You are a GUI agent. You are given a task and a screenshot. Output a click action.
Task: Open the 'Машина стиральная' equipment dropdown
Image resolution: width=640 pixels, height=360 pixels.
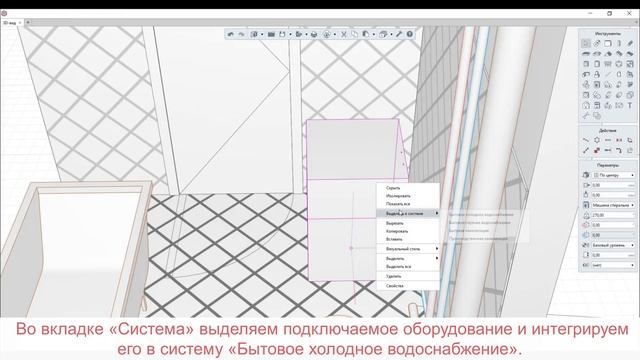(x=613, y=205)
